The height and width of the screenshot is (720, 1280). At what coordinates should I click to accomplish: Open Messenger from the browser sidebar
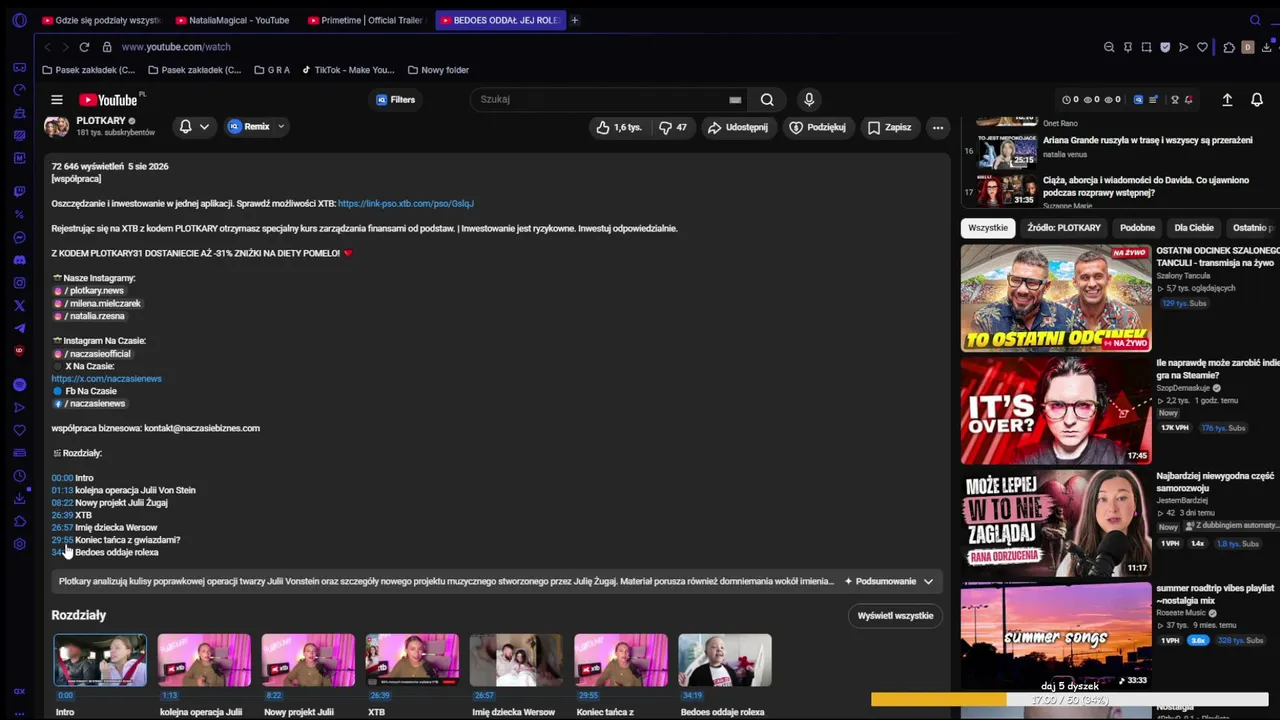[19, 237]
